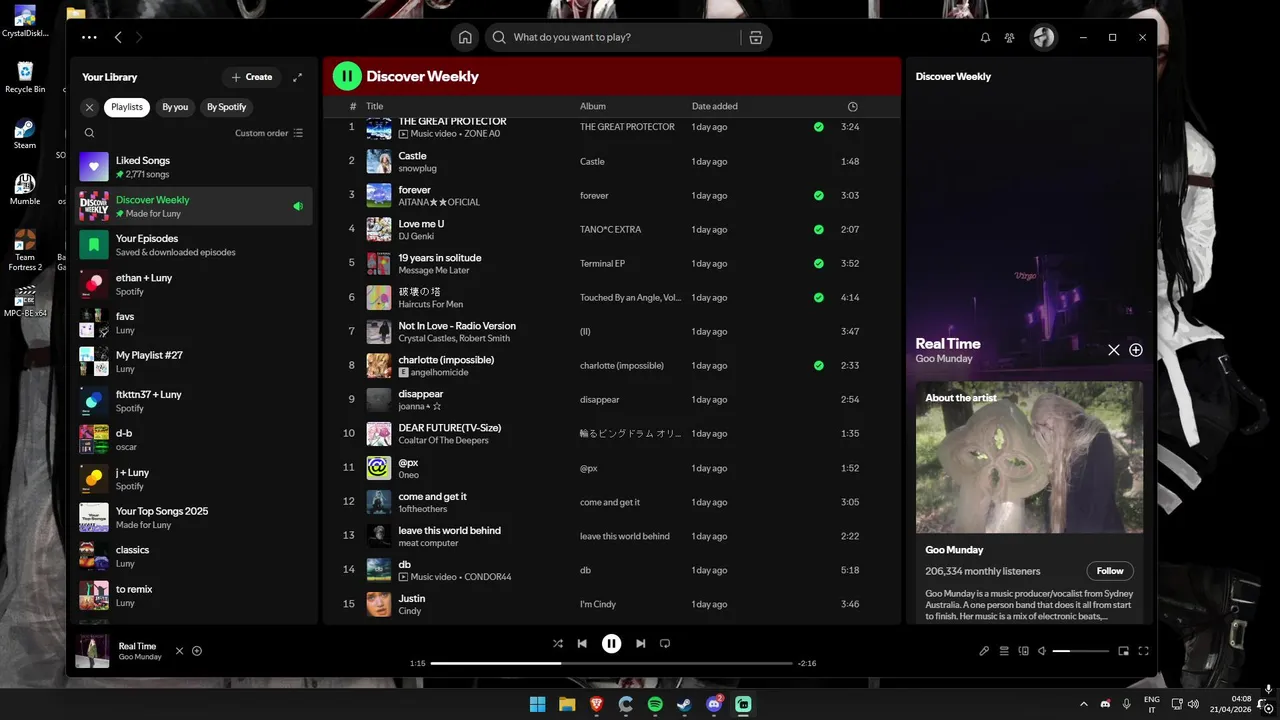Image resolution: width=1280 pixels, height=720 pixels.
Task: Click the Castle track by snowplug
Action: coord(612,161)
